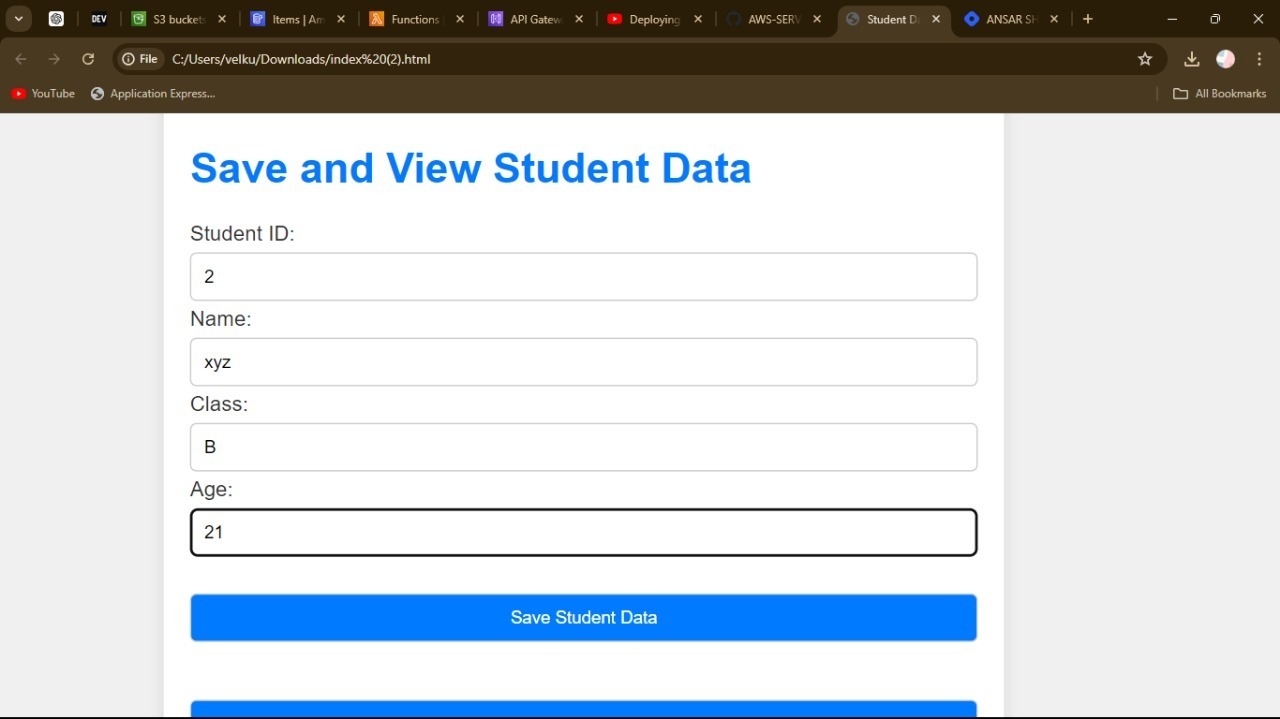This screenshot has width=1280, height=719.
Task: Close the S3 buckets tab
Action: tap(222, 19)
